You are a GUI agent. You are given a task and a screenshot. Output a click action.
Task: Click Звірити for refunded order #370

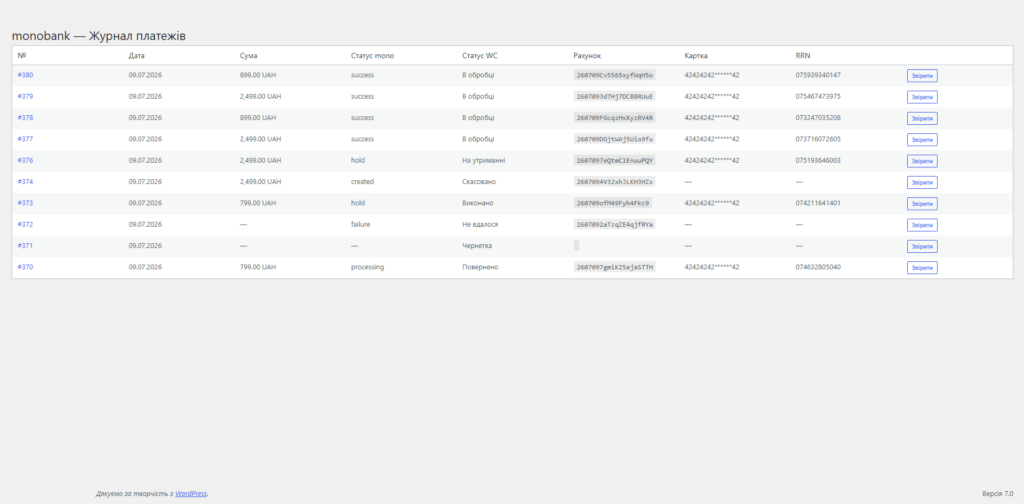click(x=922, y=268)
